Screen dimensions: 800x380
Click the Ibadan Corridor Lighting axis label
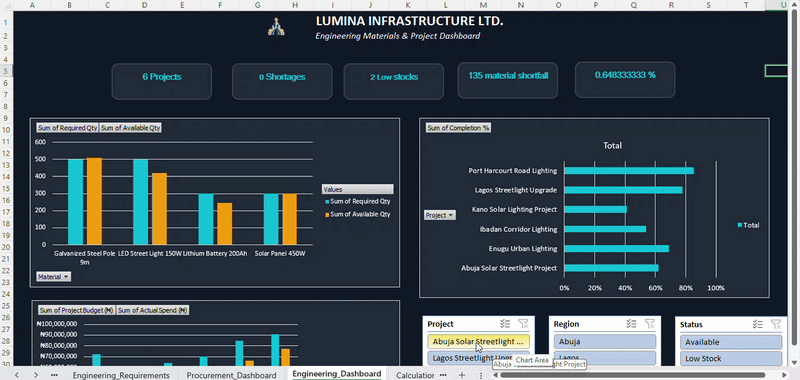click(x=518, y=229)
